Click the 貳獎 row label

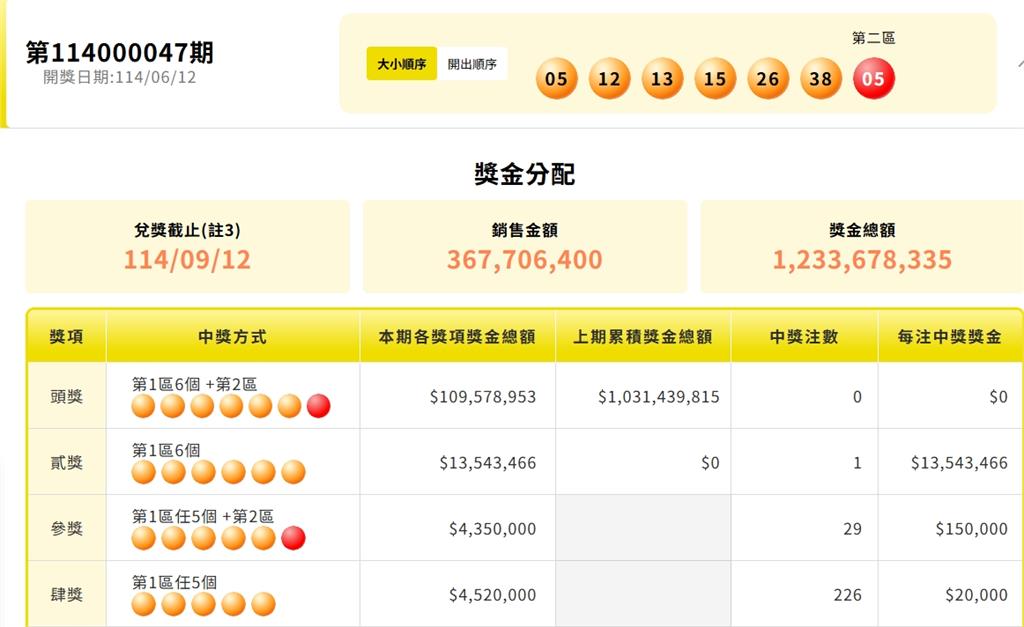(67, 462)
